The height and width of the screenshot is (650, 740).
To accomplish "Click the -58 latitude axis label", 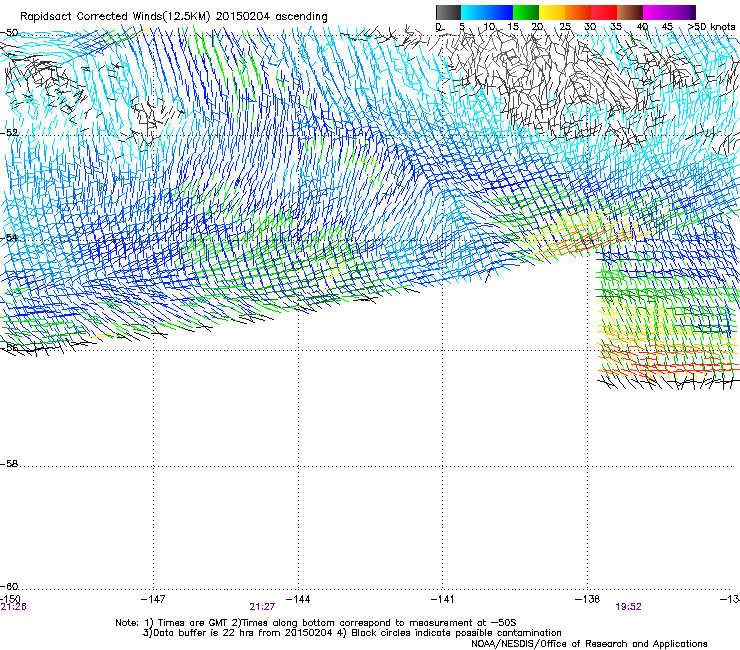I will (9, 464).
